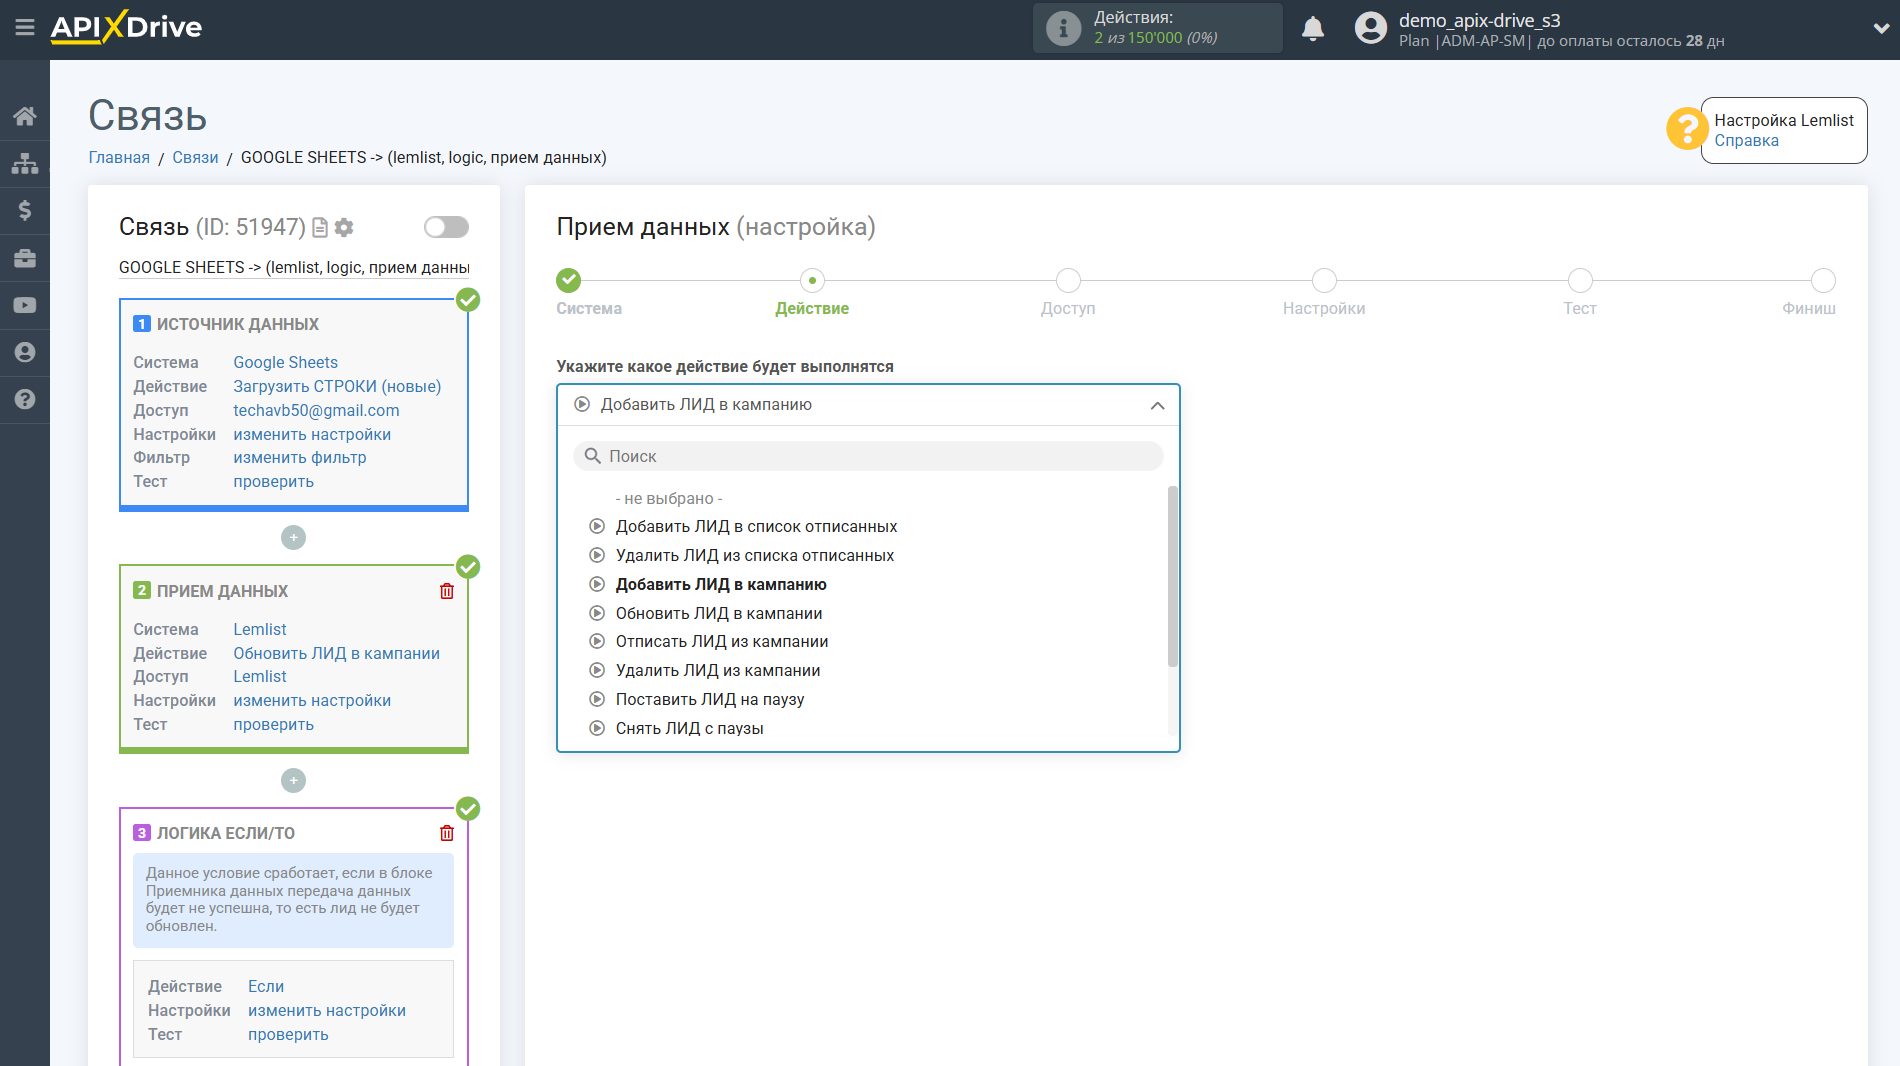This screenshot has height=1066, width=1900.
Task: Delete the ПРИЕМ ДАННЫХ block
Action: [447, 591]
